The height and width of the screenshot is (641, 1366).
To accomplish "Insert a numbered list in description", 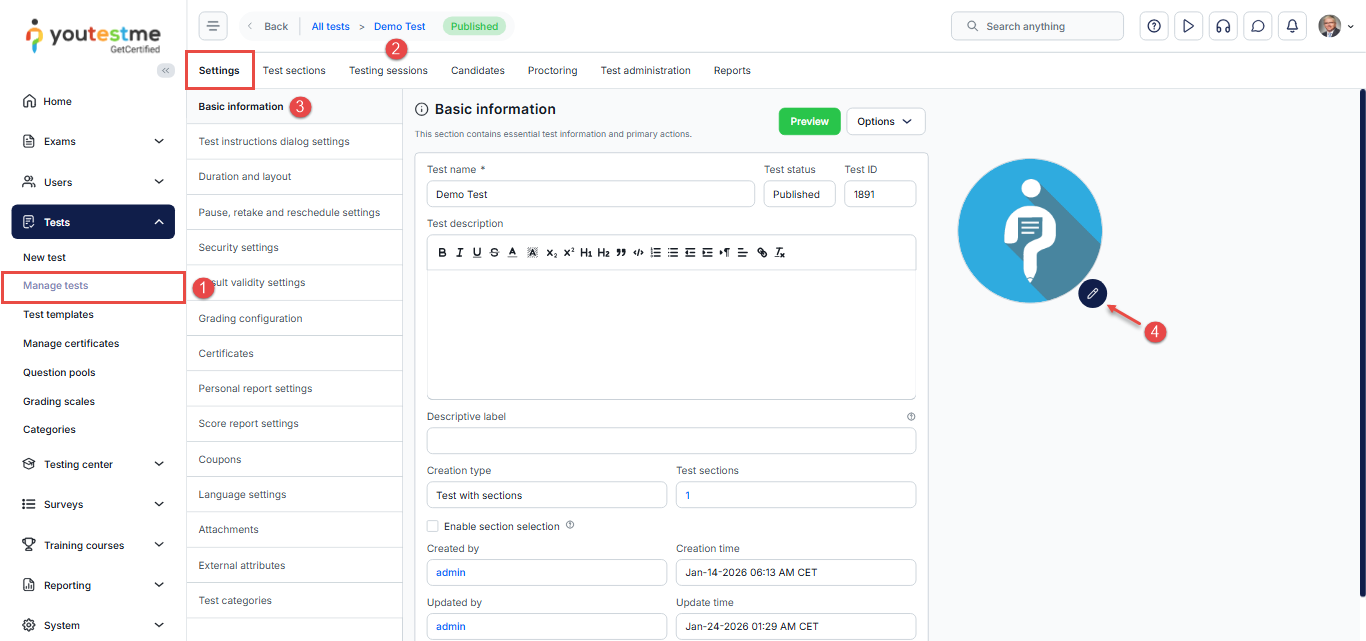I will (x=656, y=253).
